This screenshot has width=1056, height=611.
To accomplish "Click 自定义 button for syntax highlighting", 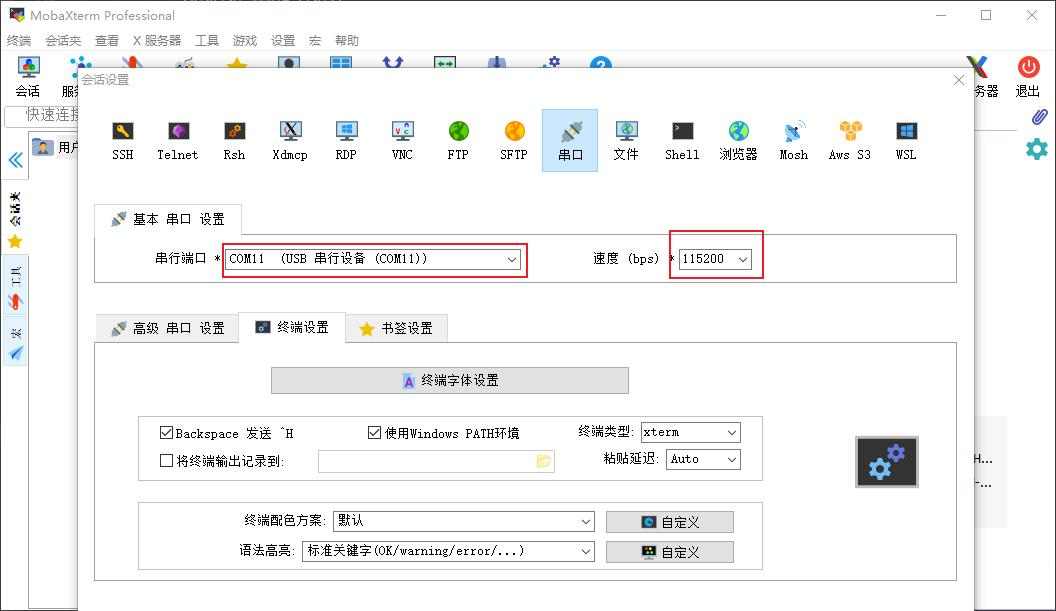I will [669, 552].
